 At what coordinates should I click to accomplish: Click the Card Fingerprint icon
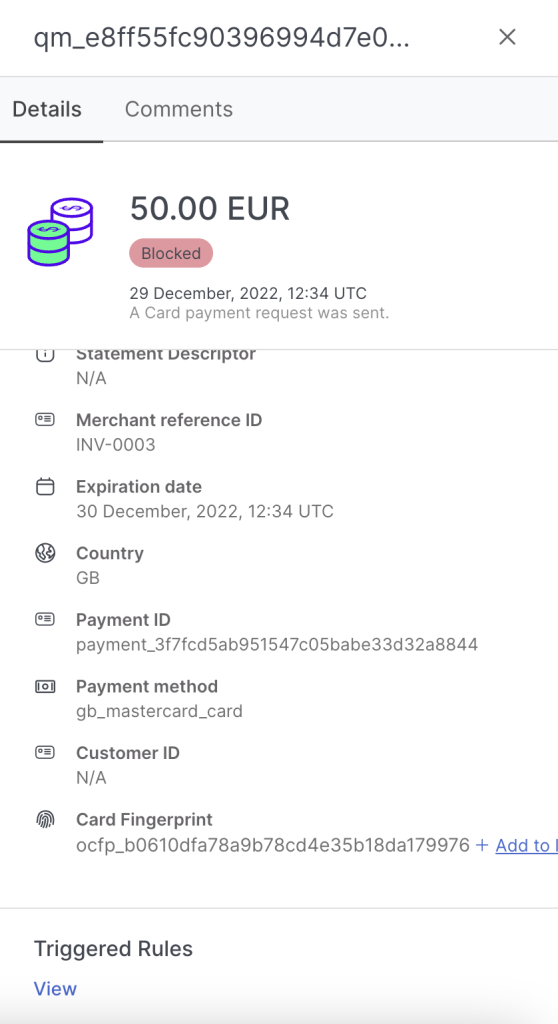(44, 820)
